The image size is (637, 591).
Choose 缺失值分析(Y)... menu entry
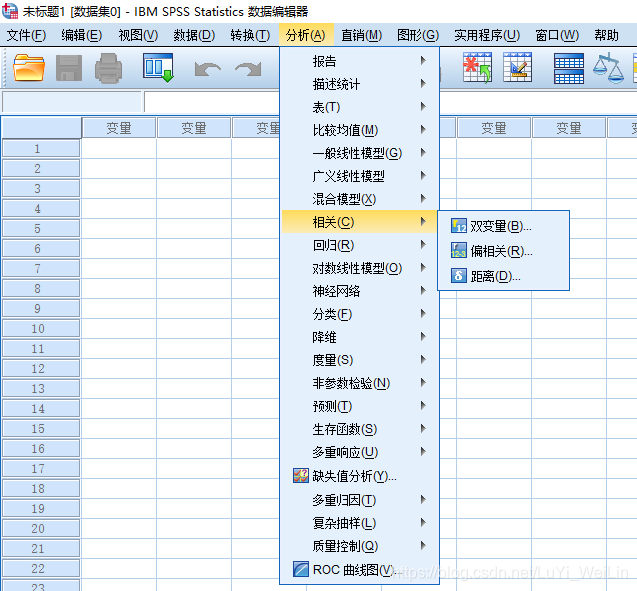pos(360,476)
